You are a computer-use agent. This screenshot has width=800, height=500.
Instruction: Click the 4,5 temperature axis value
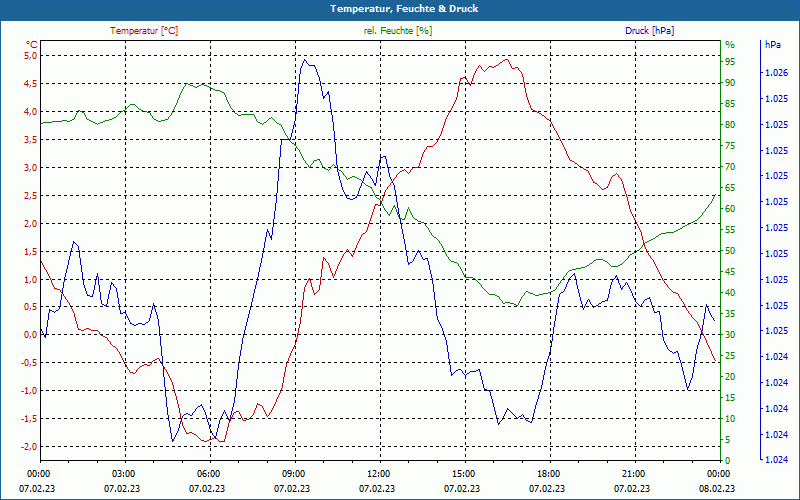[x=31, y=84]
